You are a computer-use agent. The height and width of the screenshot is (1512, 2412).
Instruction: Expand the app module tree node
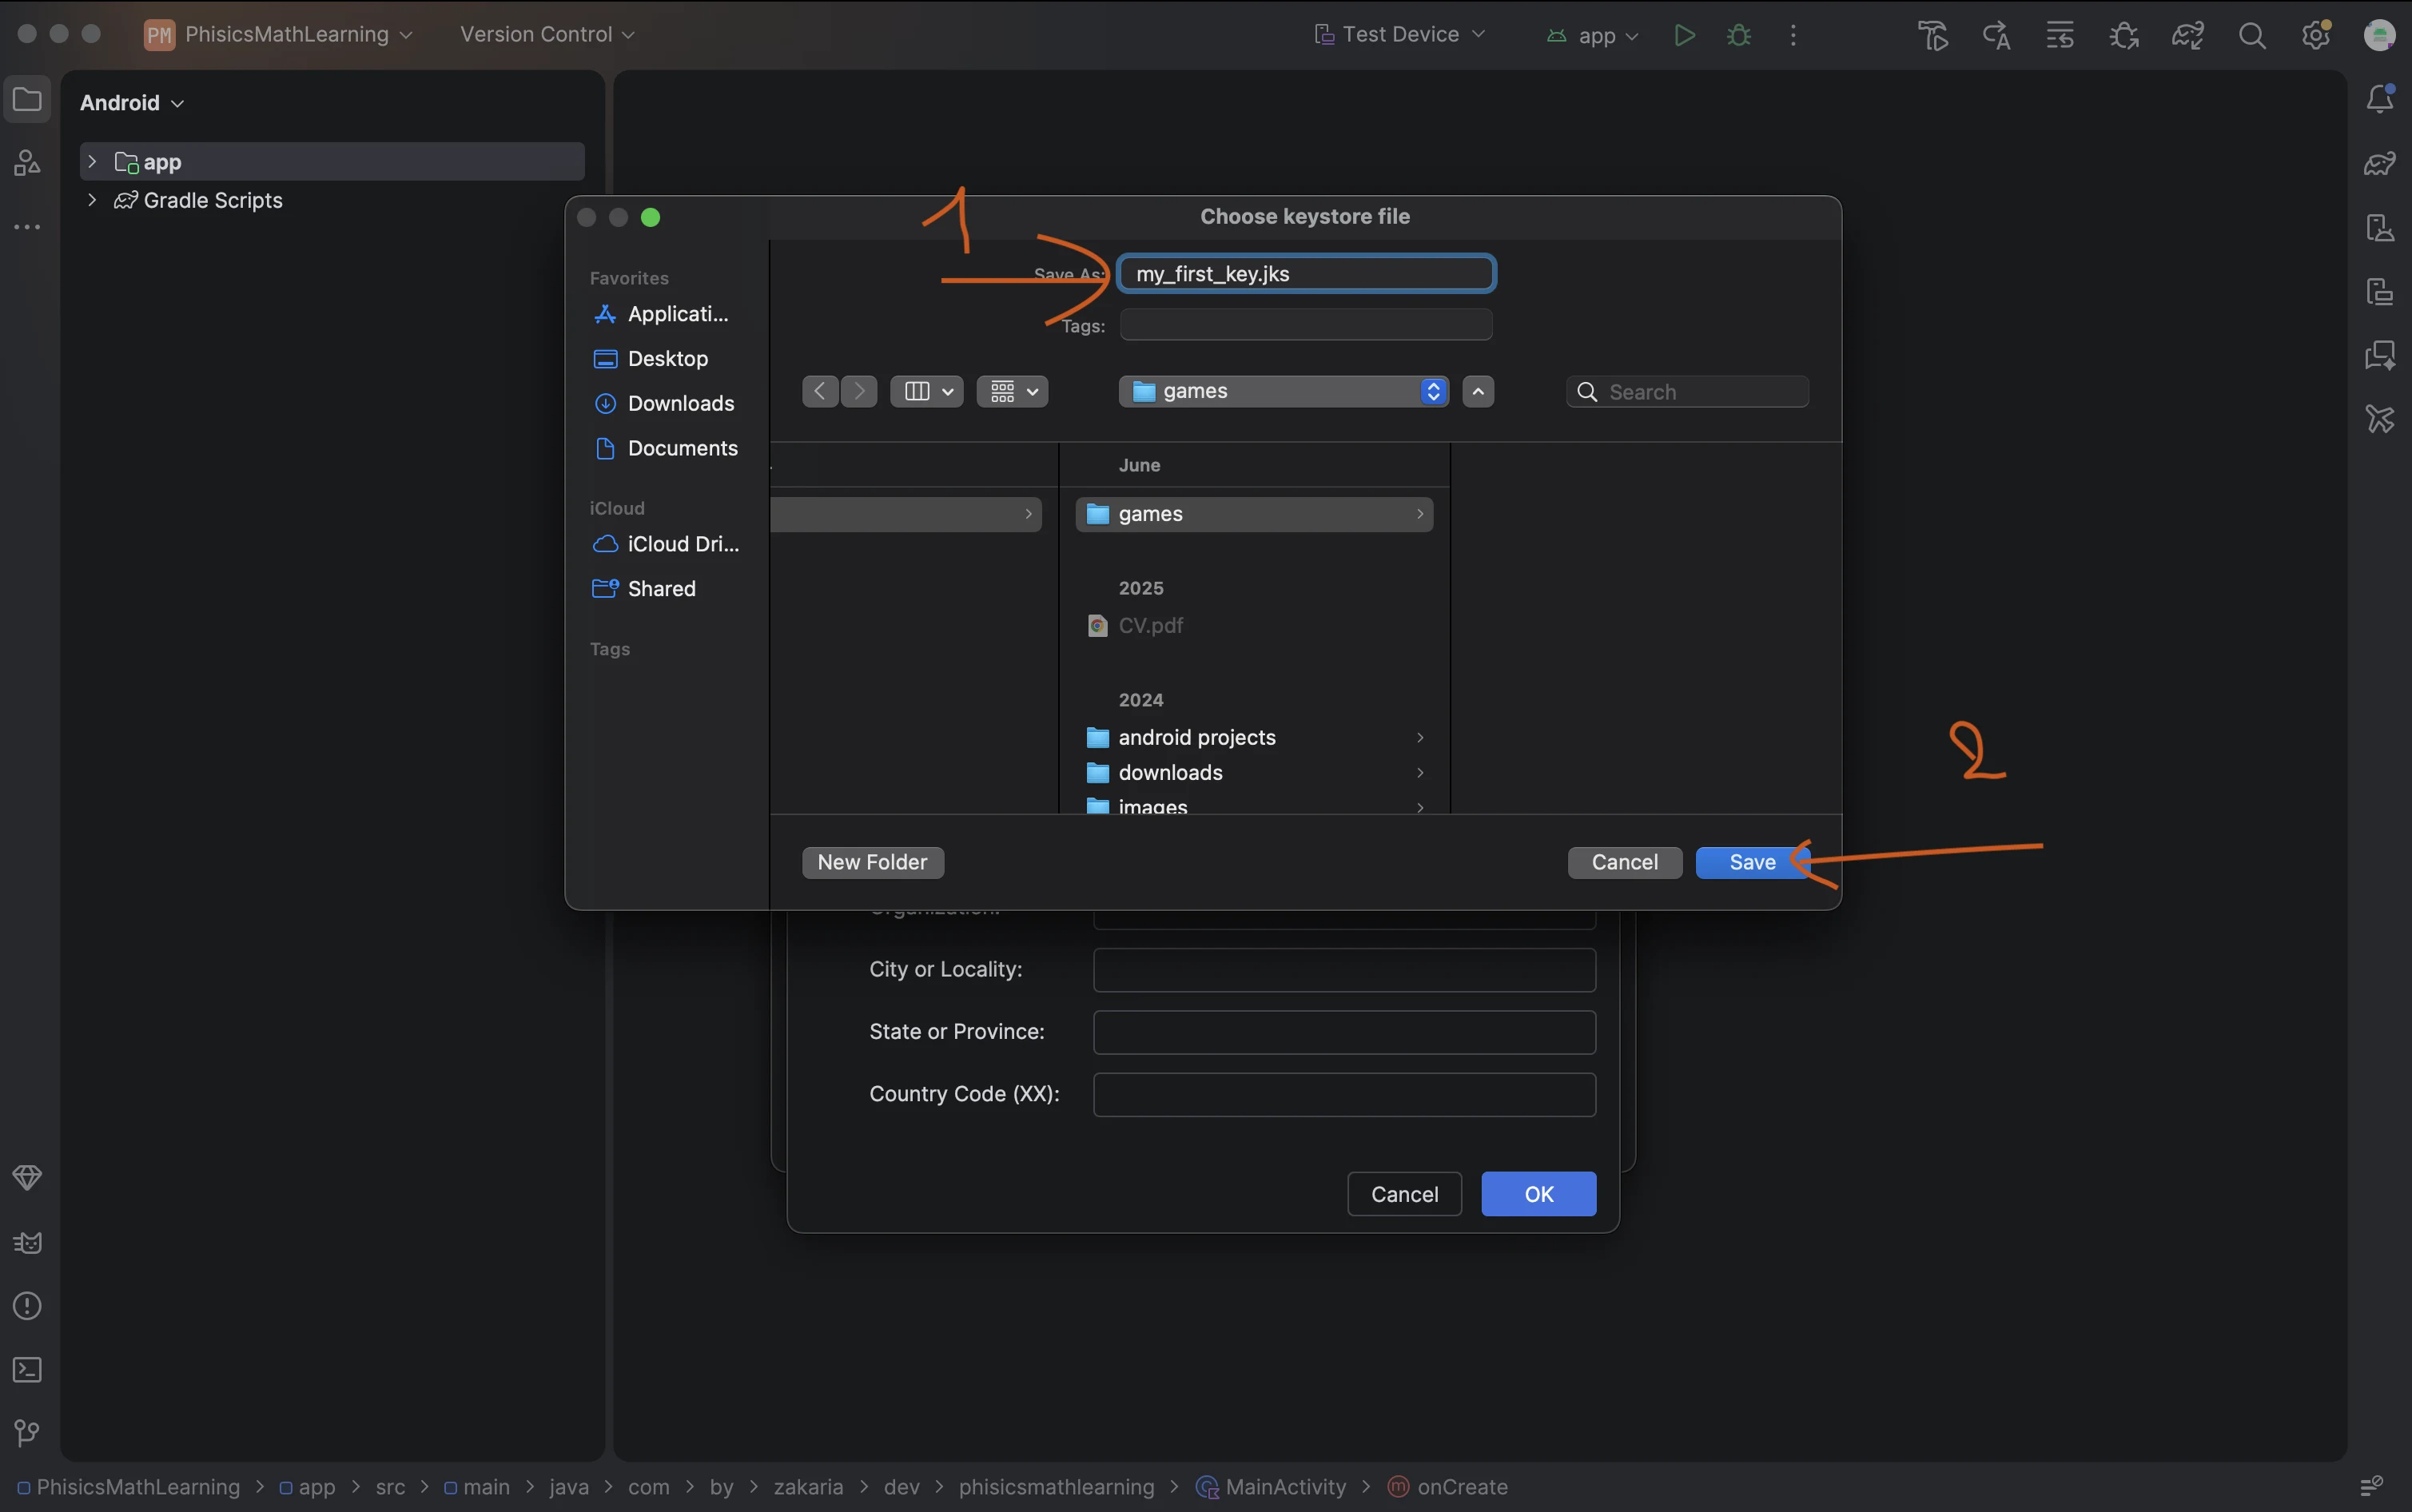92,161
